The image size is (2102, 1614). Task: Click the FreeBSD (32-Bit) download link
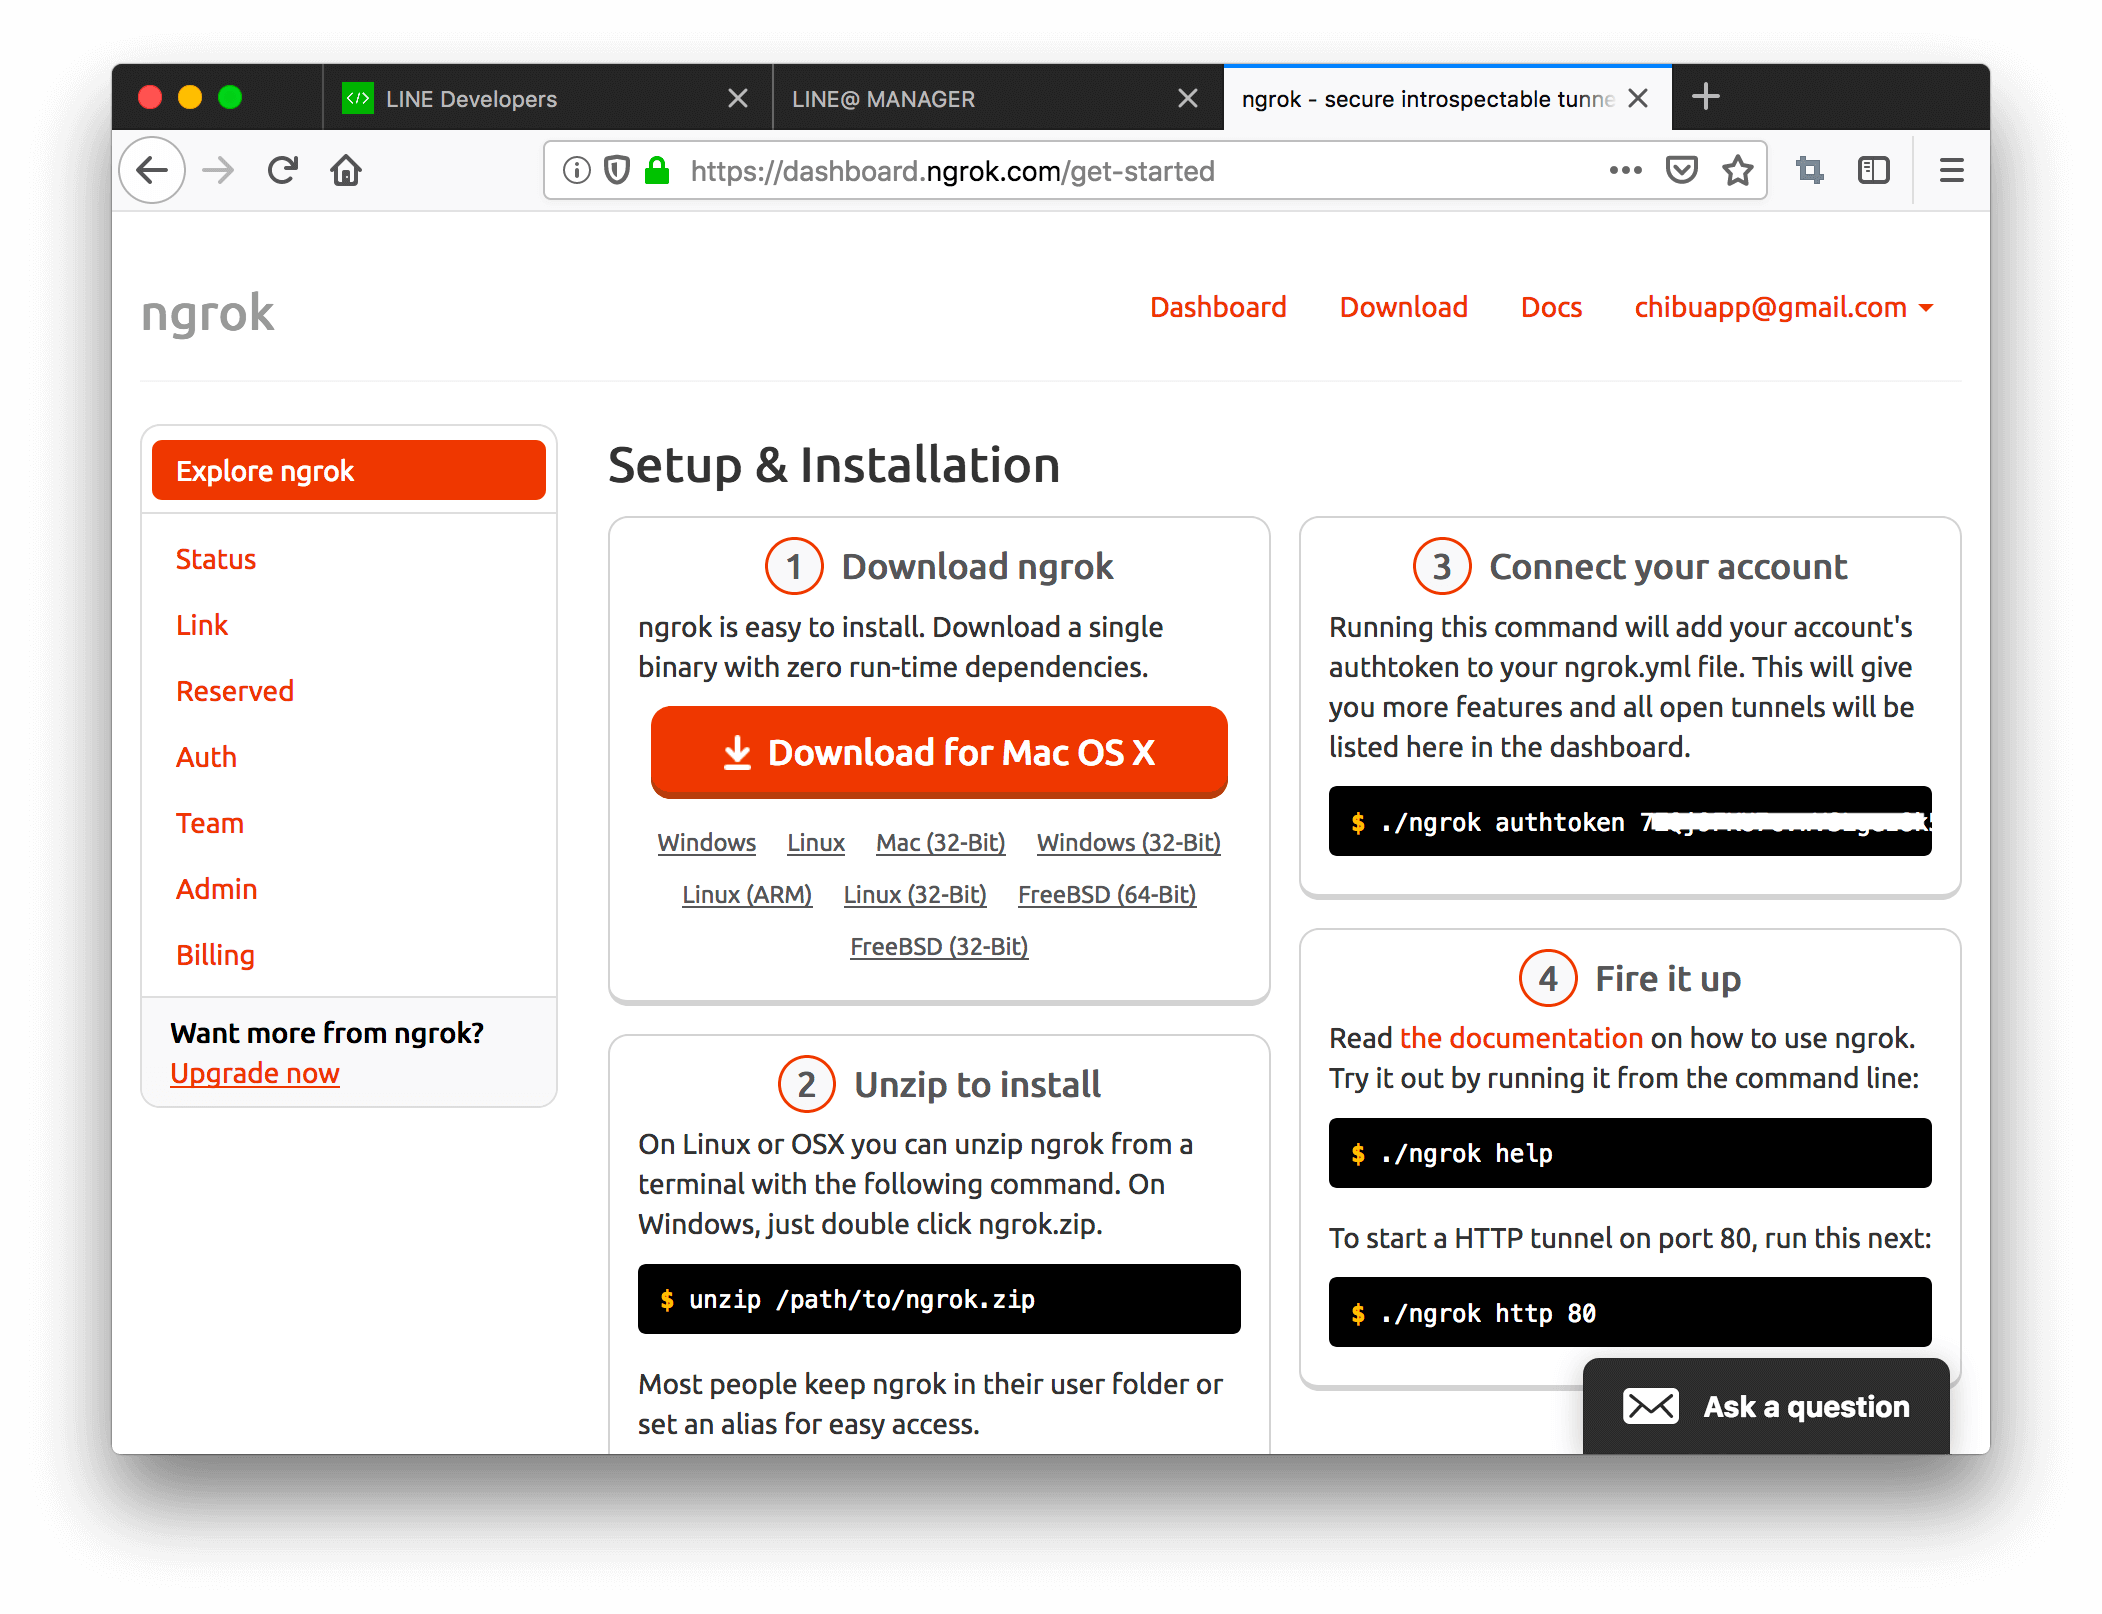click(x=939, y=946)
